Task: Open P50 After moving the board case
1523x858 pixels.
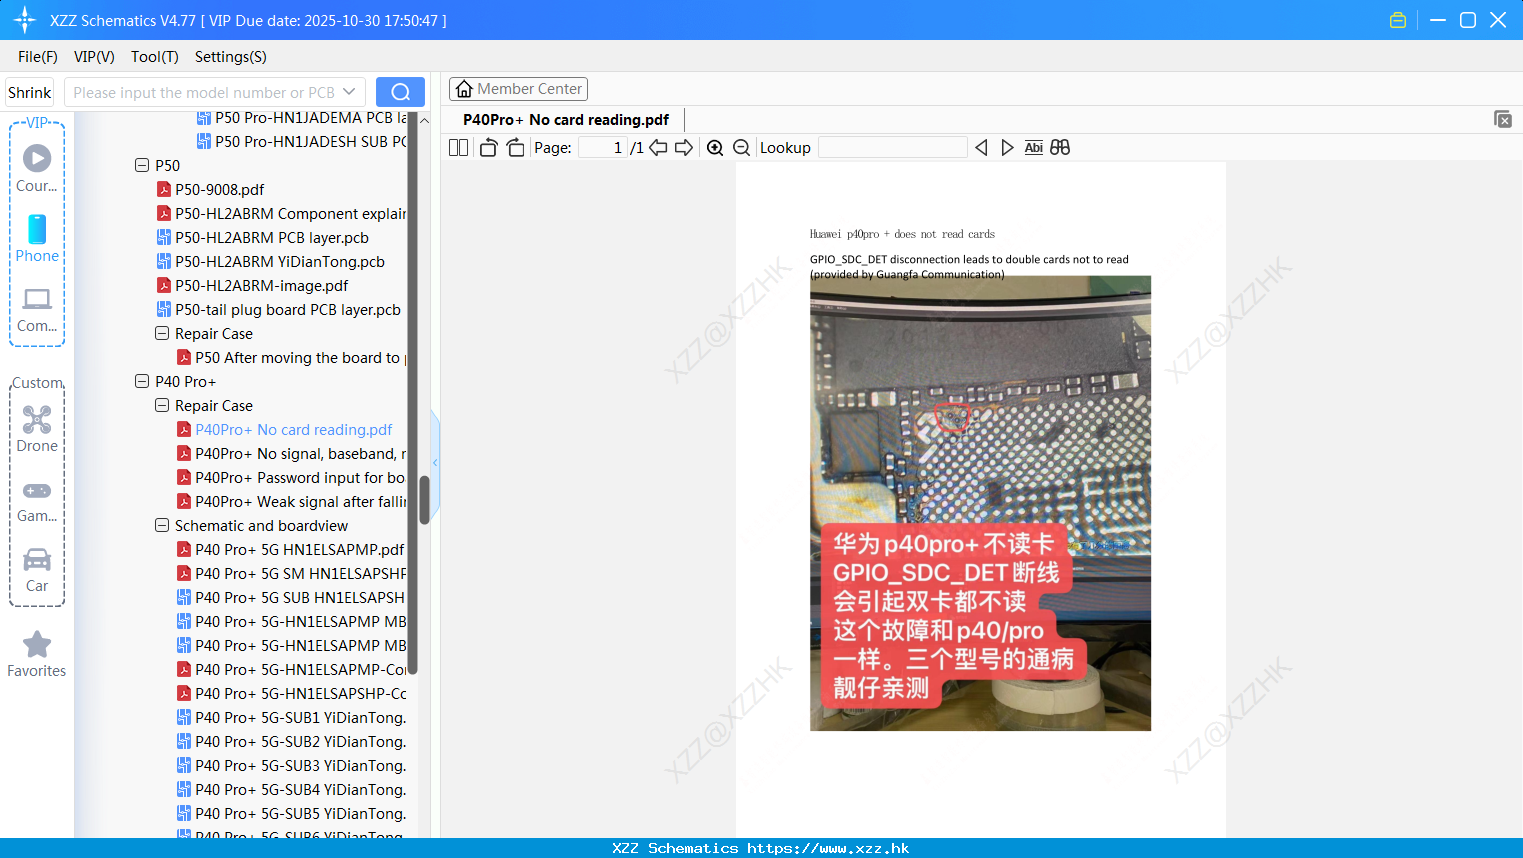Action: pos(292,358)
